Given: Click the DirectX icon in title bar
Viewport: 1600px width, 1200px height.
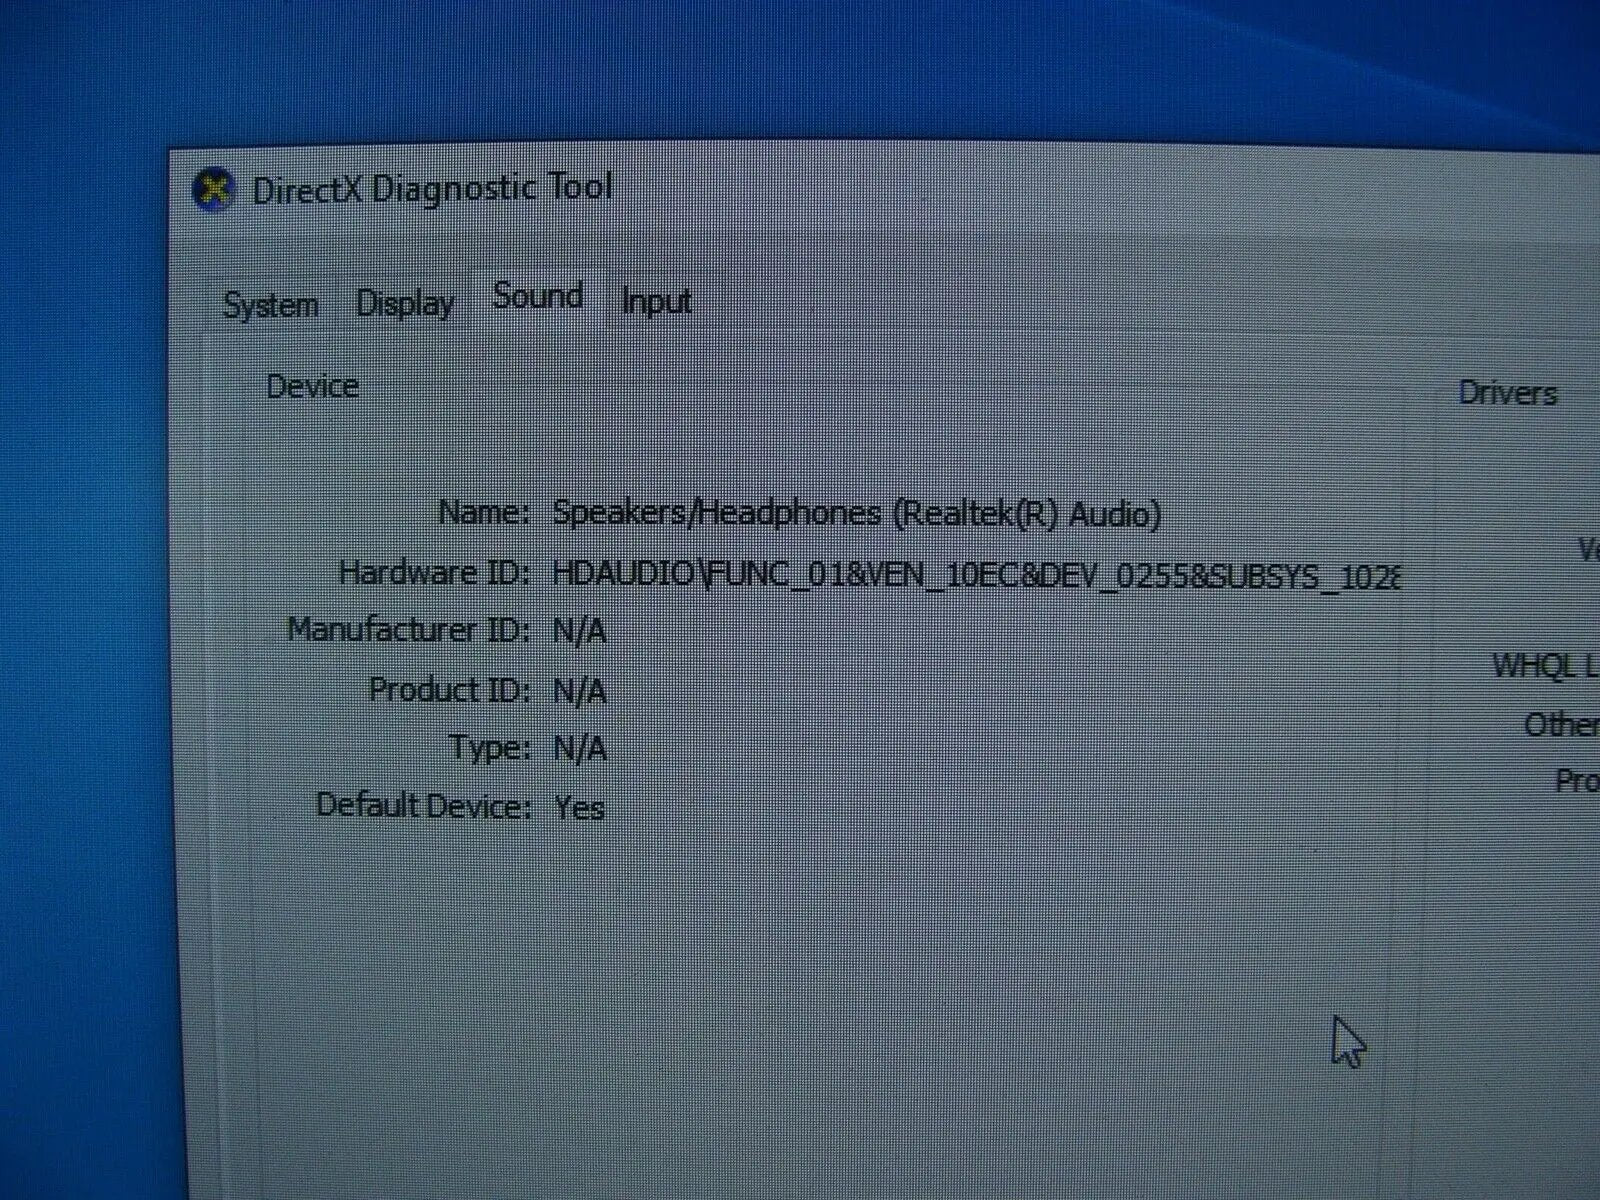Looking at the screenshot, I should pyautogui.click(x=213, y=190).
